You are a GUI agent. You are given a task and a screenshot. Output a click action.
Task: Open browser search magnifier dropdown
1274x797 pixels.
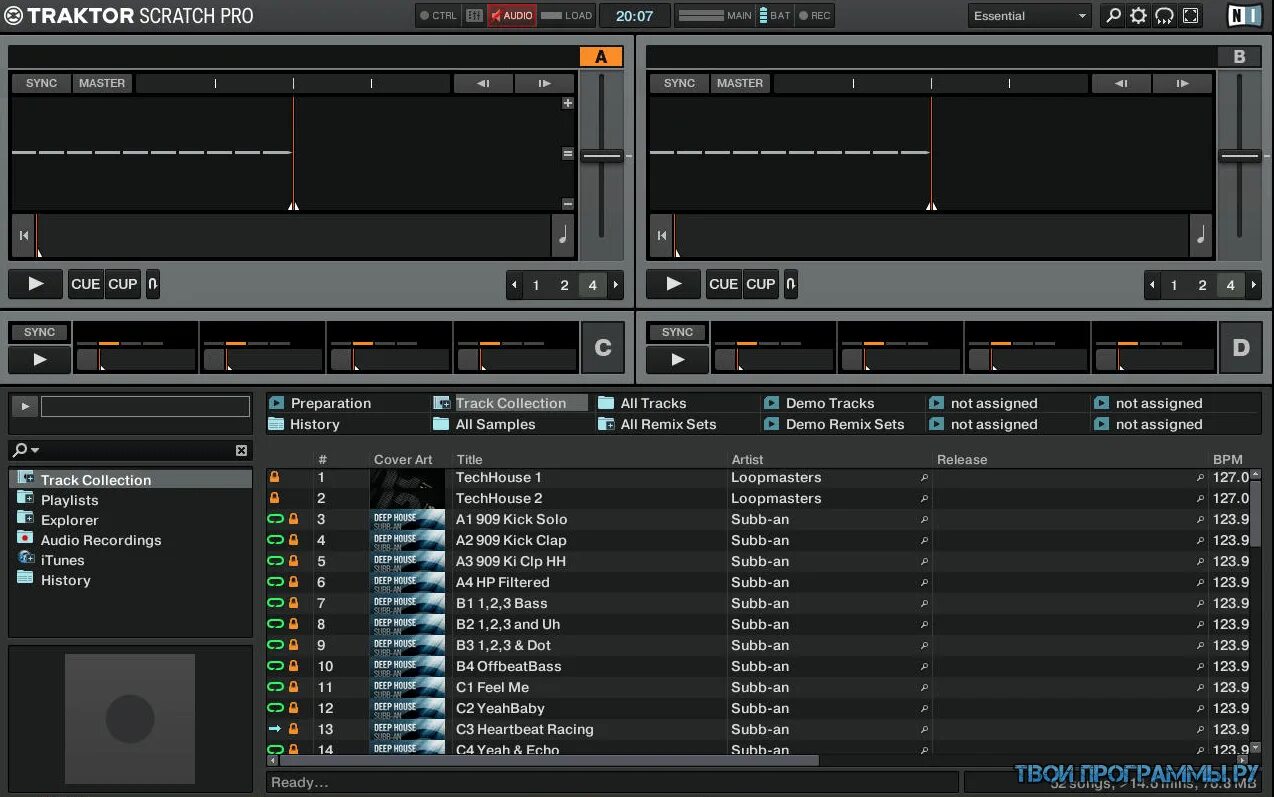point(25,451)
